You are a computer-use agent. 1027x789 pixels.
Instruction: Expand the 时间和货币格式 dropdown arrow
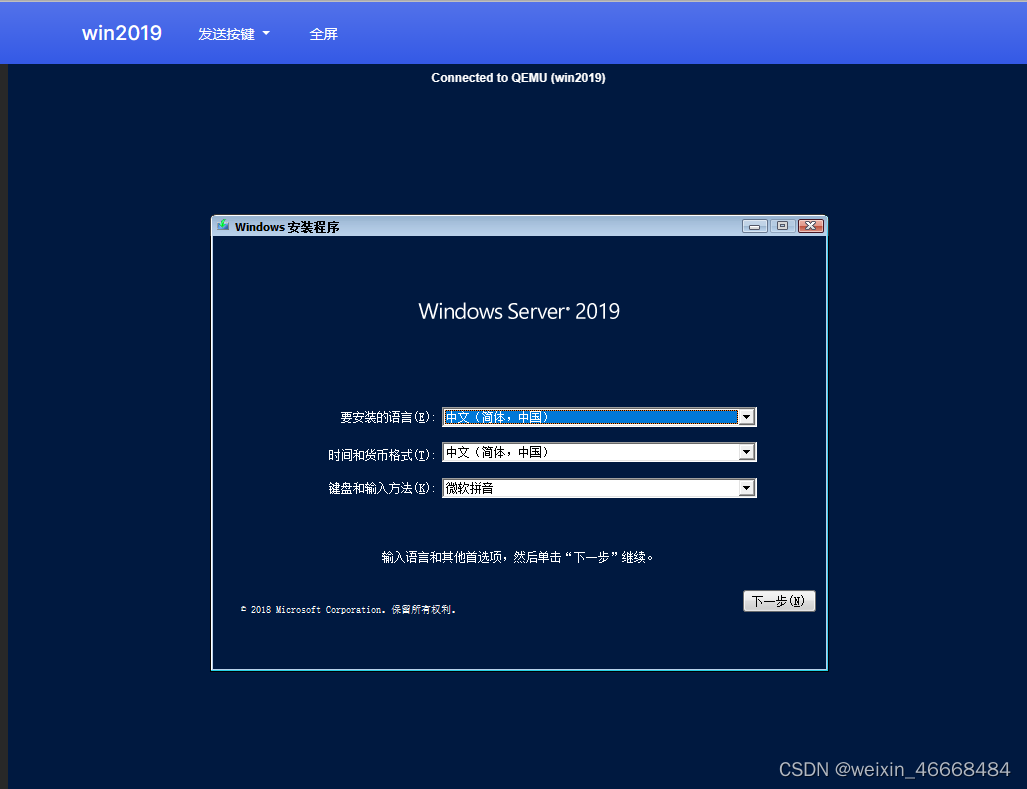point(747,452)
